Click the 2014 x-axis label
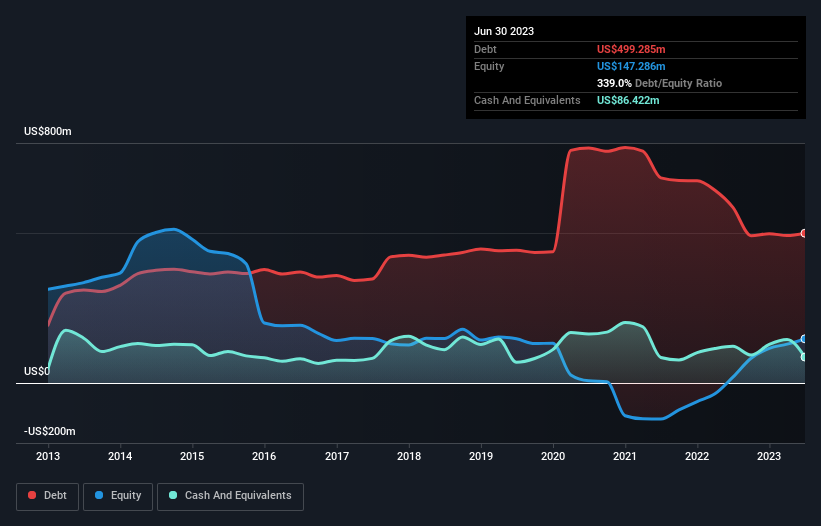Image resolution: width=821 pixels, height=526 pixels. click(120, 456)
